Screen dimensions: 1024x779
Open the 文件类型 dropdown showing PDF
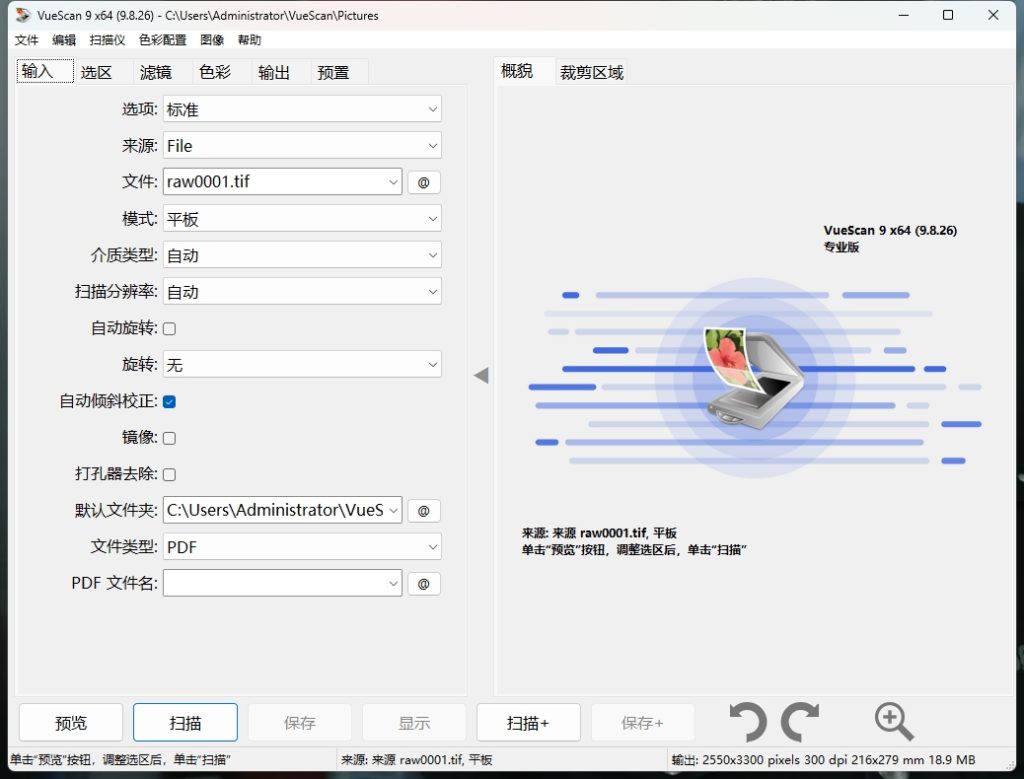[x=302, y=547]
